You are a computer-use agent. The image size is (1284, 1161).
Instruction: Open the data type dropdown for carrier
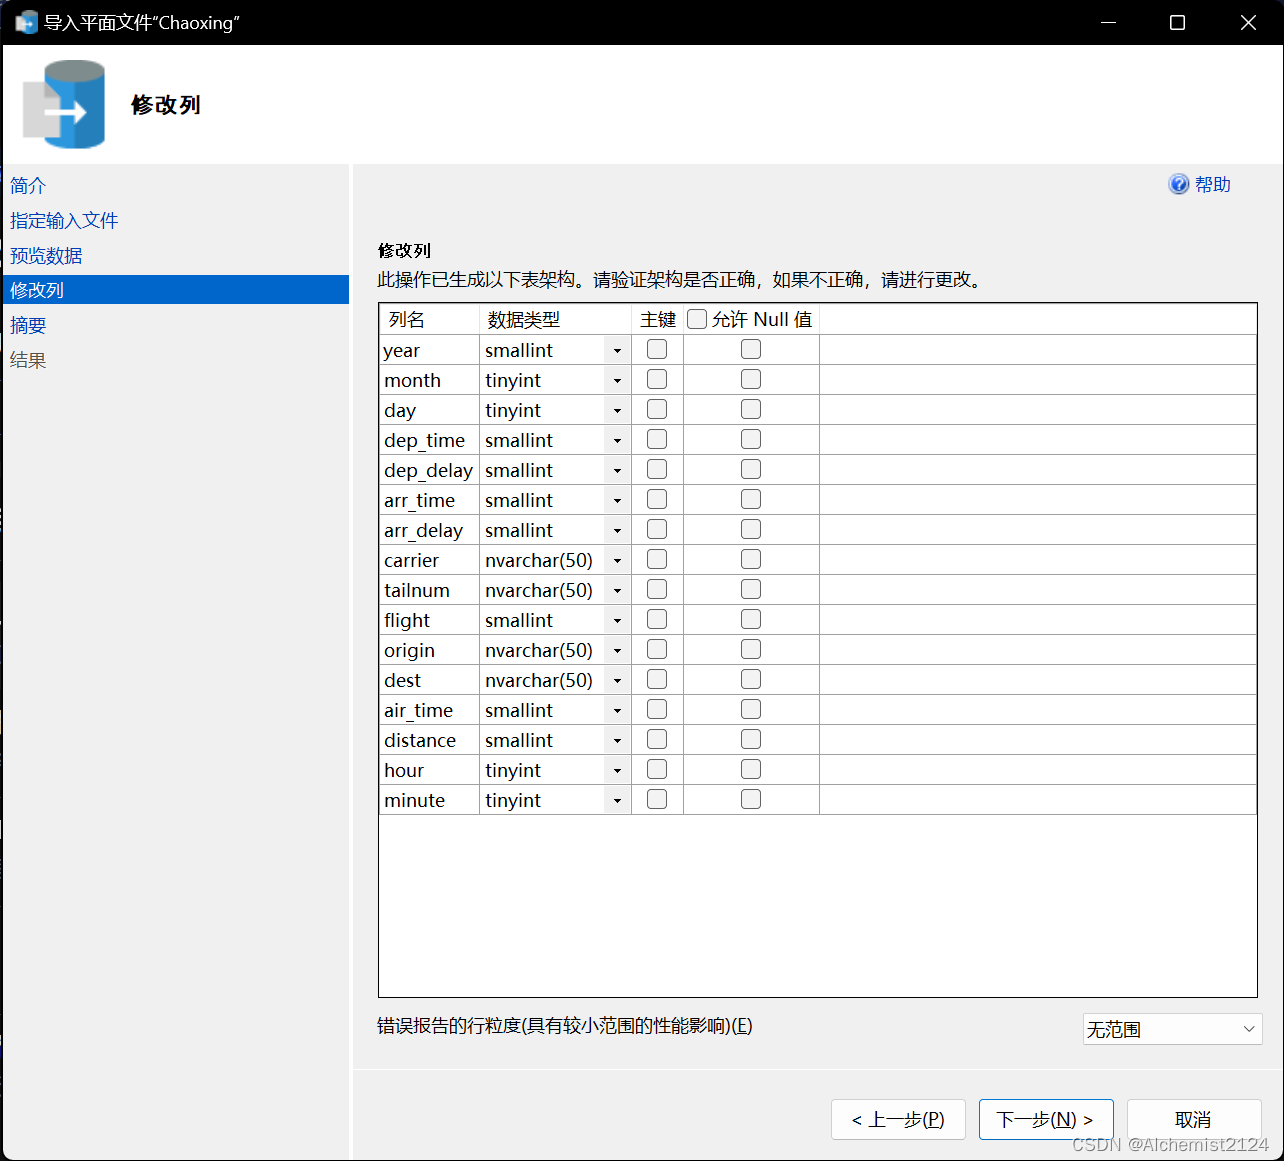tap(617, 560)
